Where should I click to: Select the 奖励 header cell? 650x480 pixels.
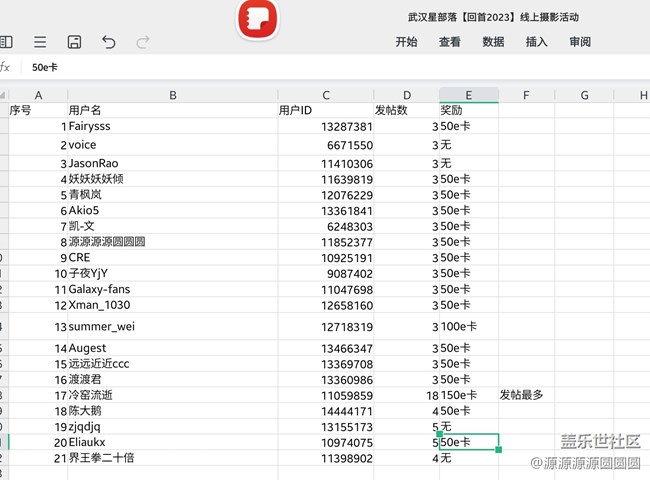[x=469, y=110]
